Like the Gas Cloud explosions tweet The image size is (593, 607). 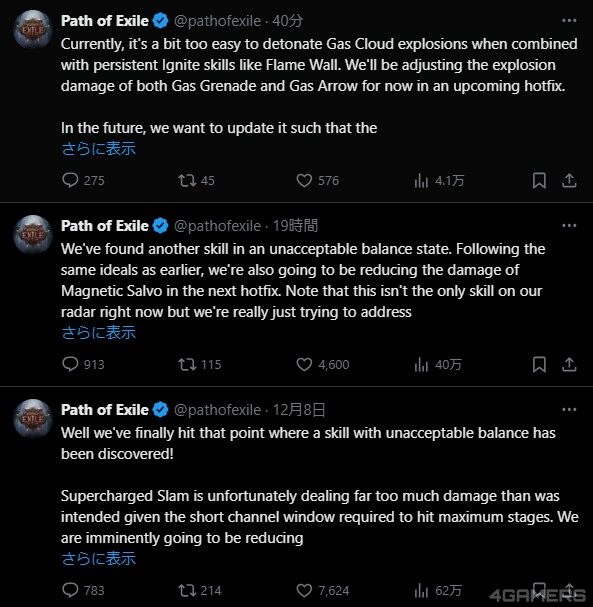click(317, 180)
